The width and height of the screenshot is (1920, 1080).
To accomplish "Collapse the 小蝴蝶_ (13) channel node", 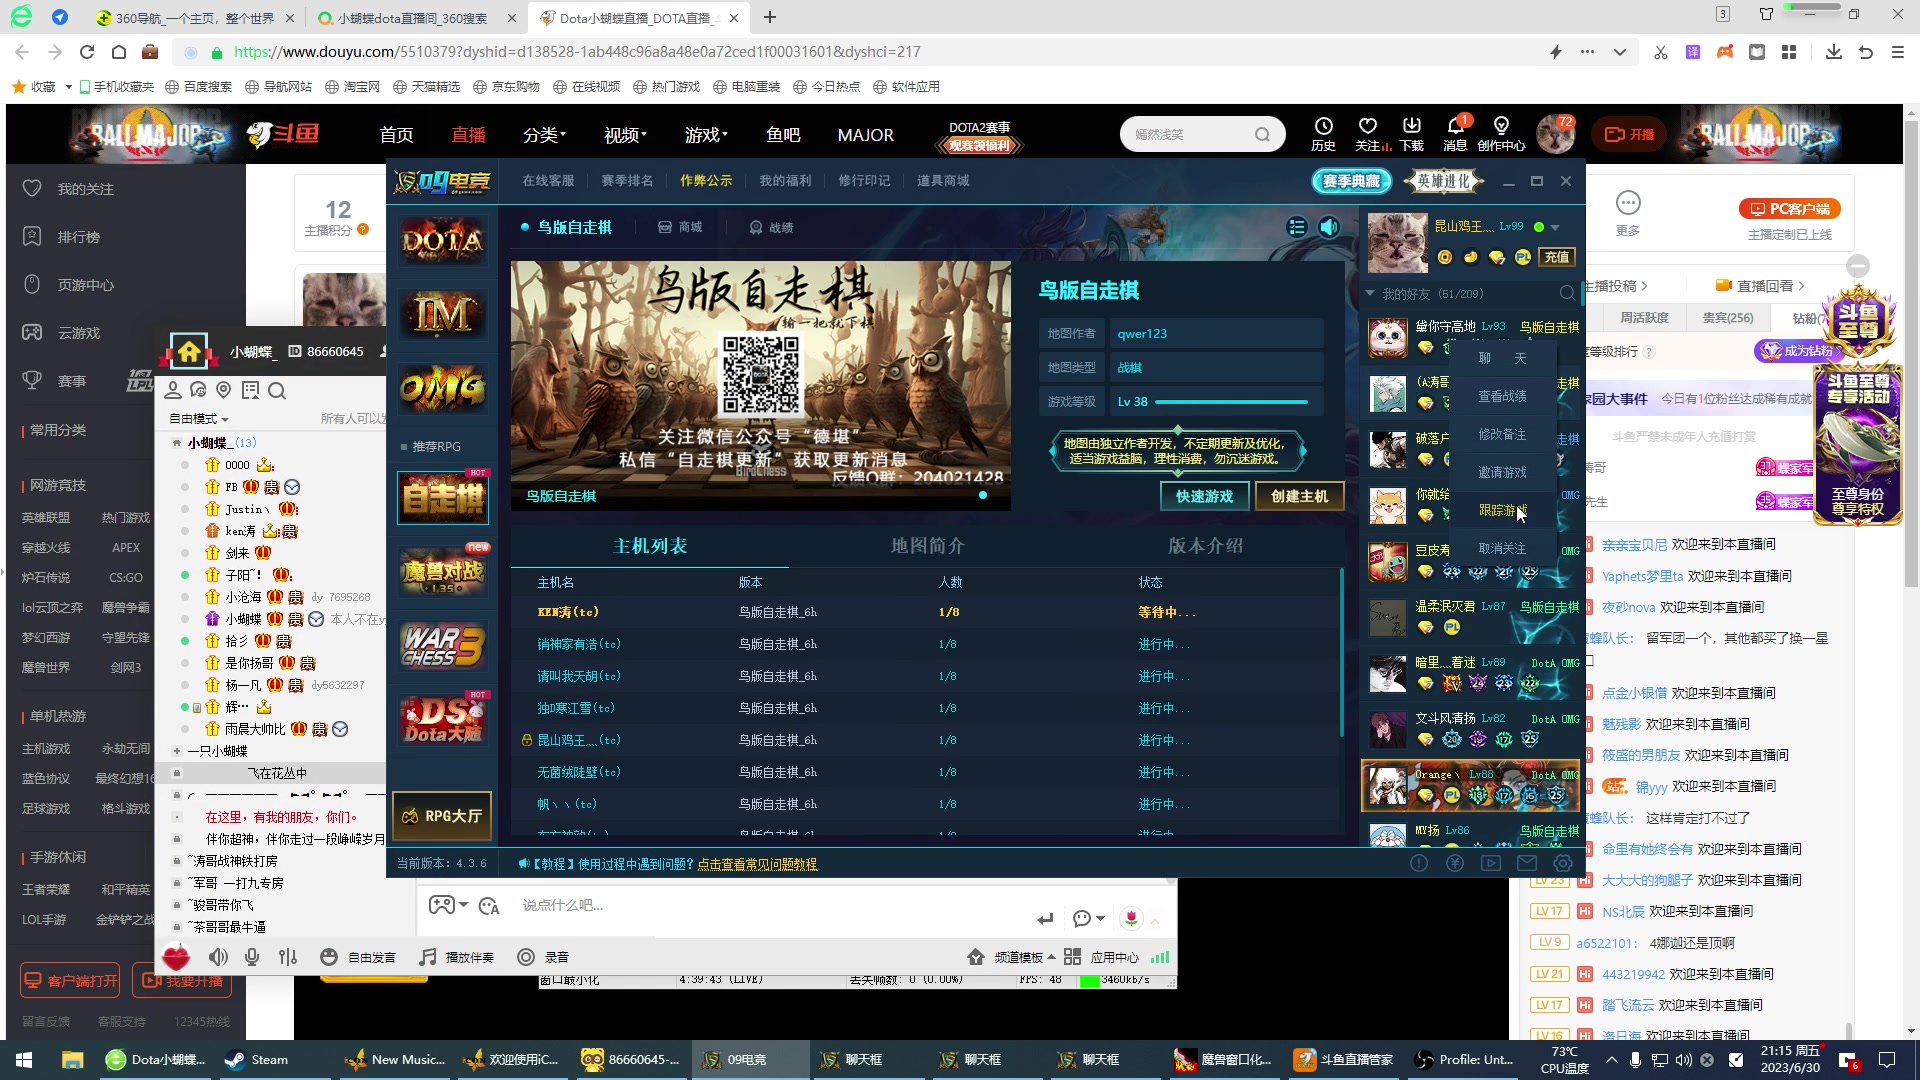I will click(x=177, y=443).
